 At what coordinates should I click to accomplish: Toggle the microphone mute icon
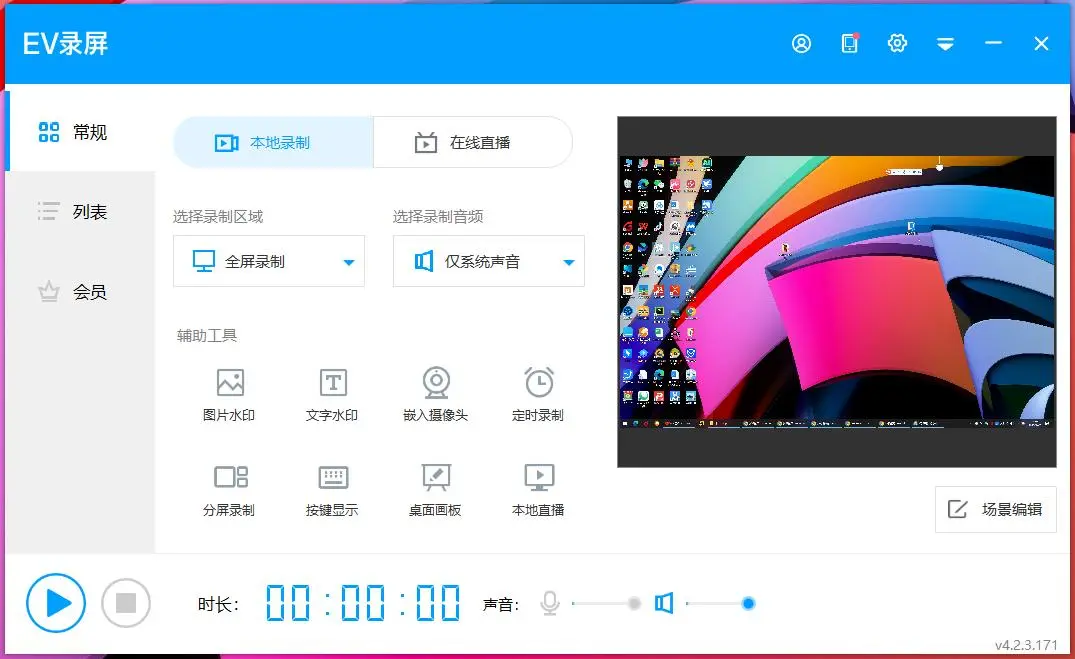coord(549,603)
